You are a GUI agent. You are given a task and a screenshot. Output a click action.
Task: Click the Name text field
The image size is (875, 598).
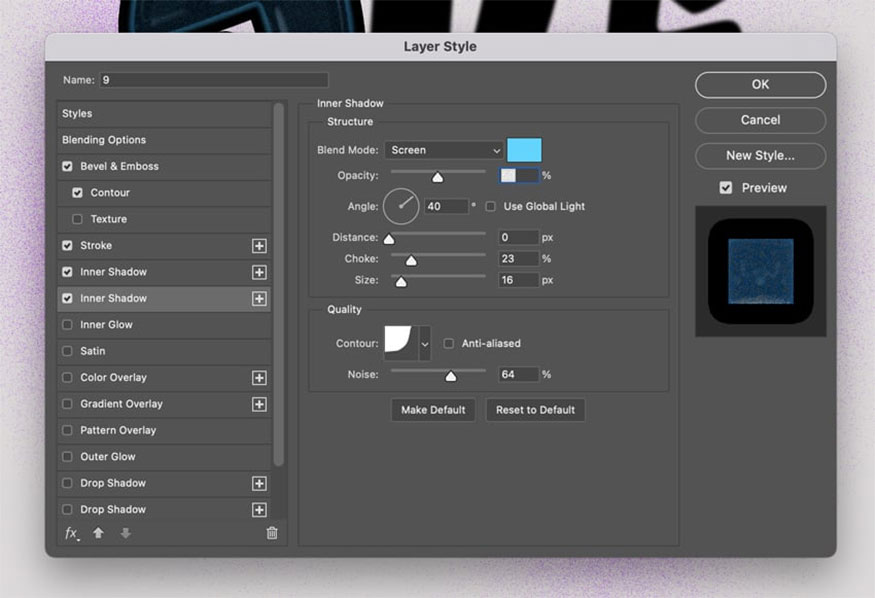(213, 80)
